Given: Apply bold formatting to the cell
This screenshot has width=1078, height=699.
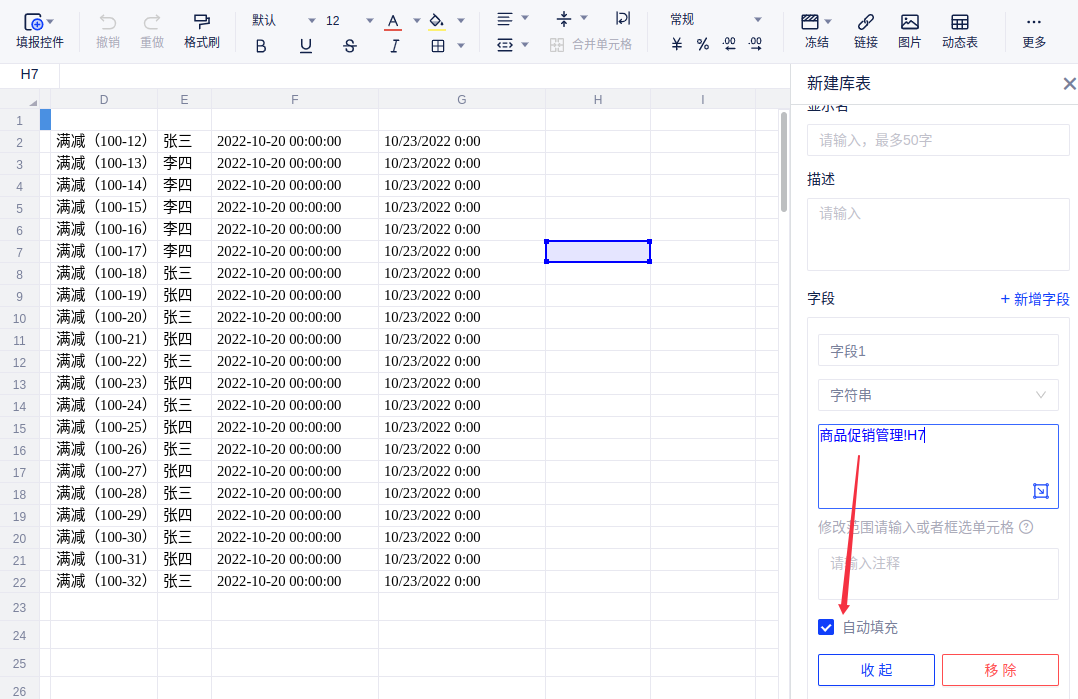Looking at the screenshot, I should (261, 45).
